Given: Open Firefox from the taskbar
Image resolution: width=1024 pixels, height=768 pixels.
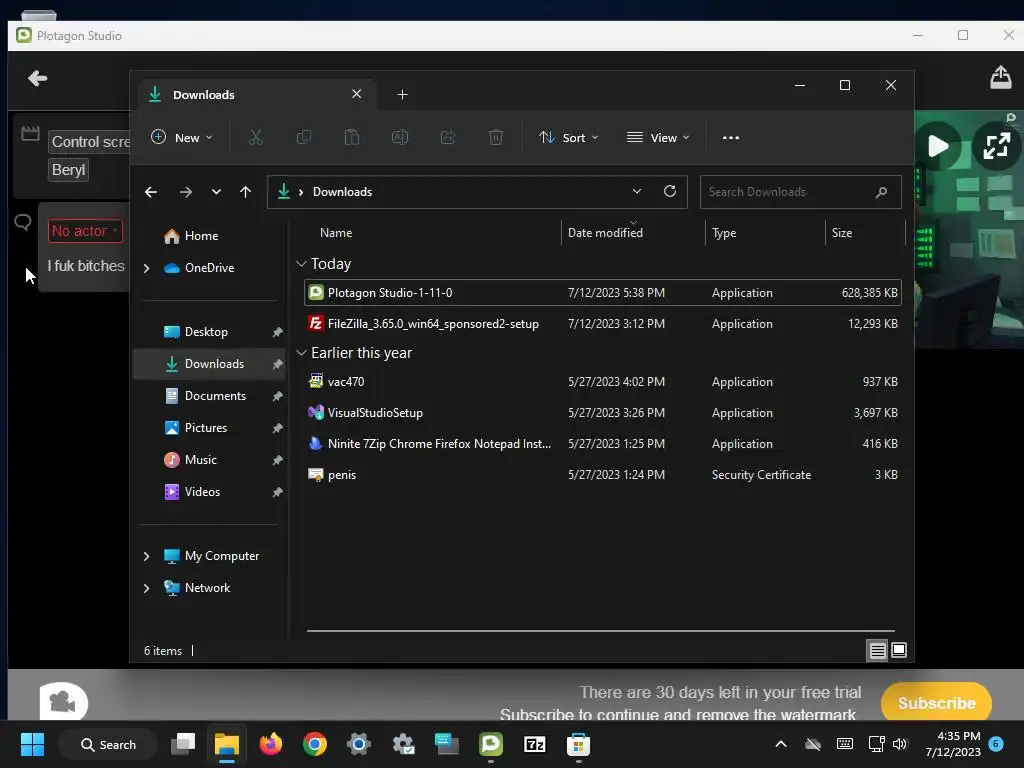Looking at the screenshot, I should 271,744.
